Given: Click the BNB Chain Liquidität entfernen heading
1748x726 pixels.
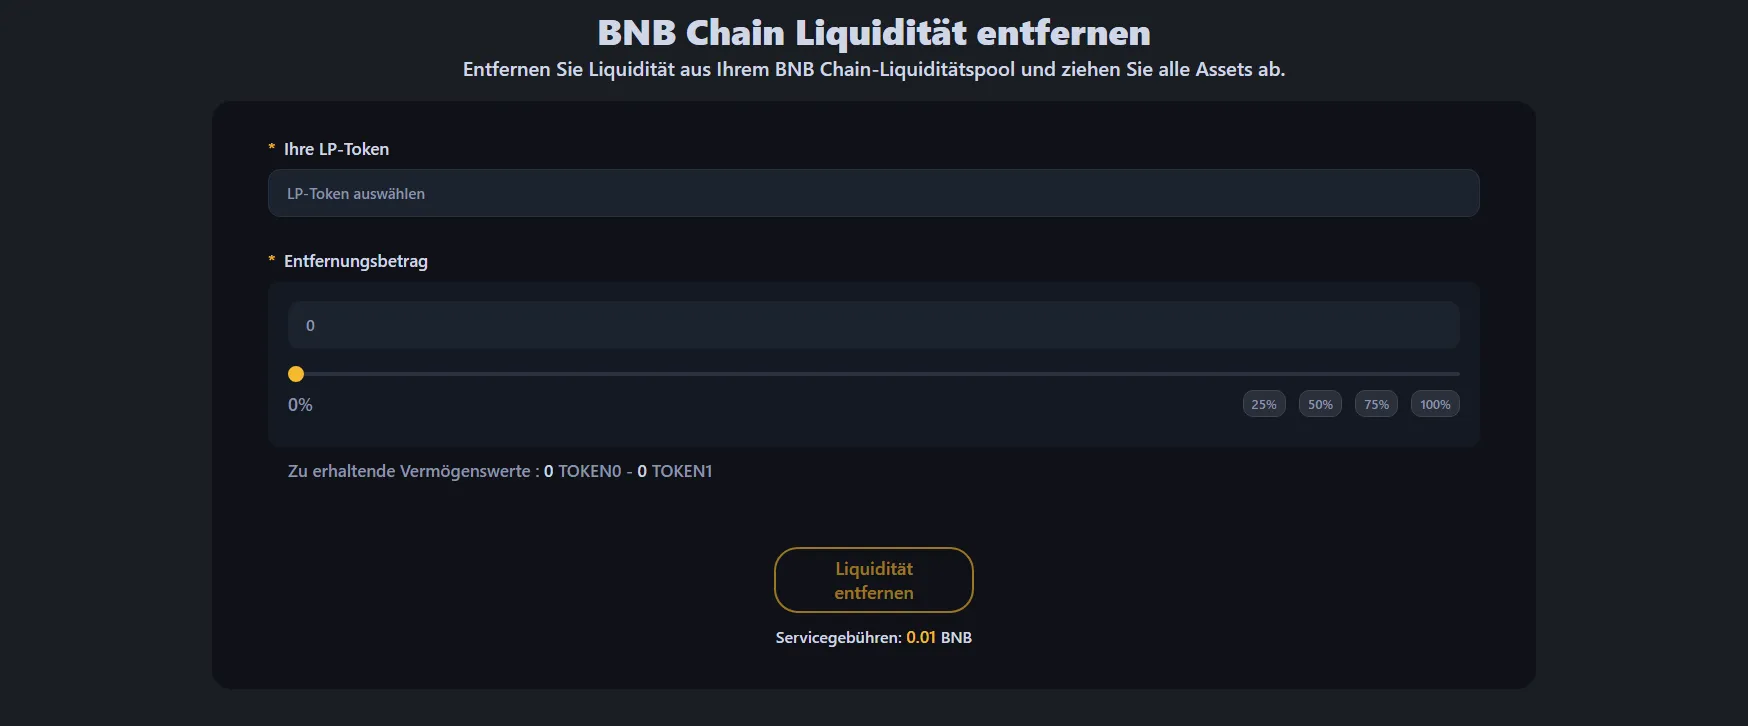Looking at the screenshot, I should pyautogui.click(x=873, y=33).
